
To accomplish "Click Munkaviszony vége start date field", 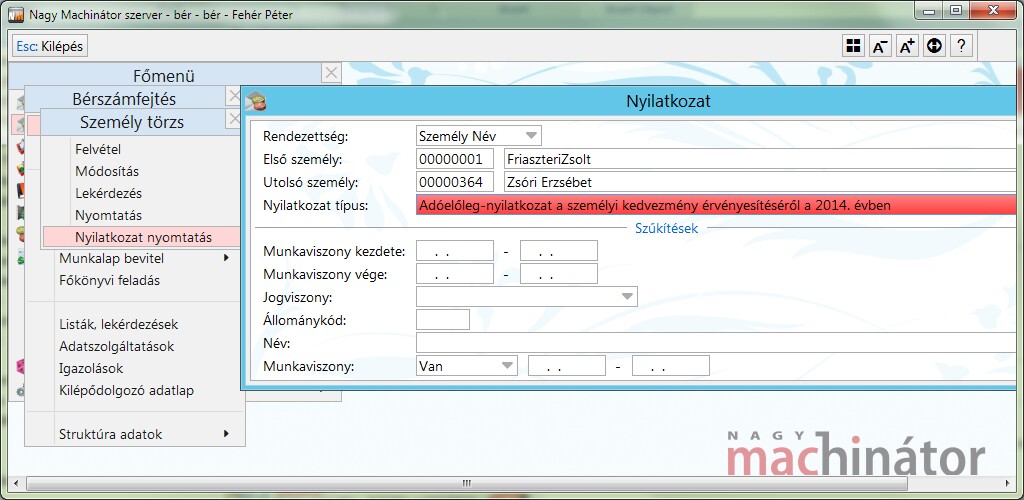I will (455, 273).
